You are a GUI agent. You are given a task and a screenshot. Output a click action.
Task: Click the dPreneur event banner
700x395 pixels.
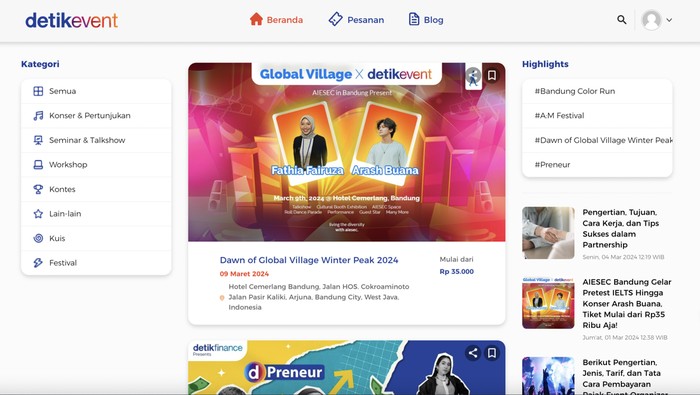(346, 367)
